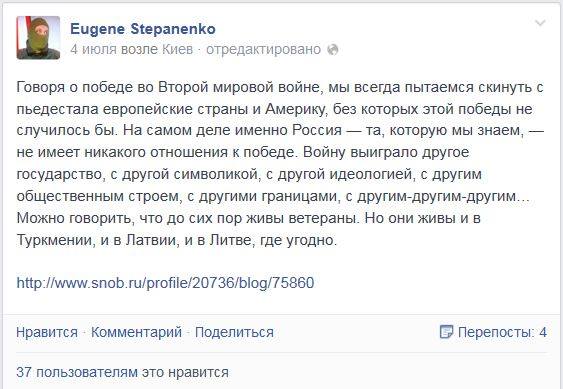View the отредактировано edit history

tap(264, 49)
